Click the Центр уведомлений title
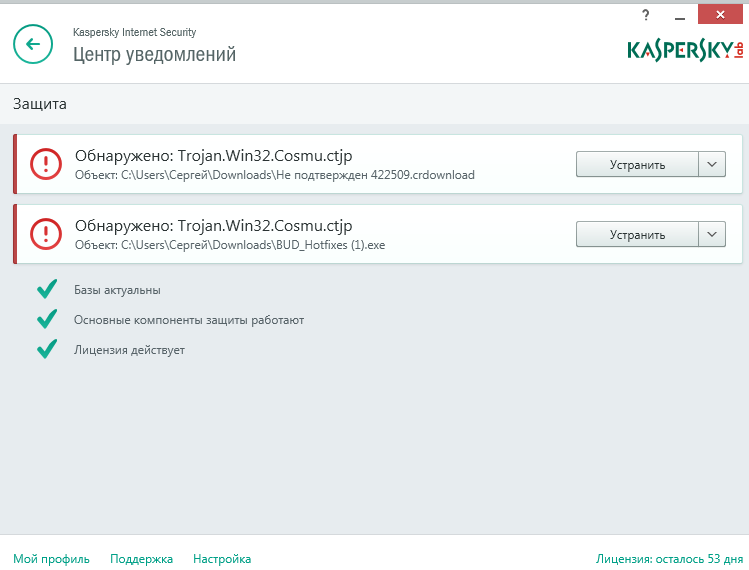Viewport: 749px width, 570px height. click(154, 54)
